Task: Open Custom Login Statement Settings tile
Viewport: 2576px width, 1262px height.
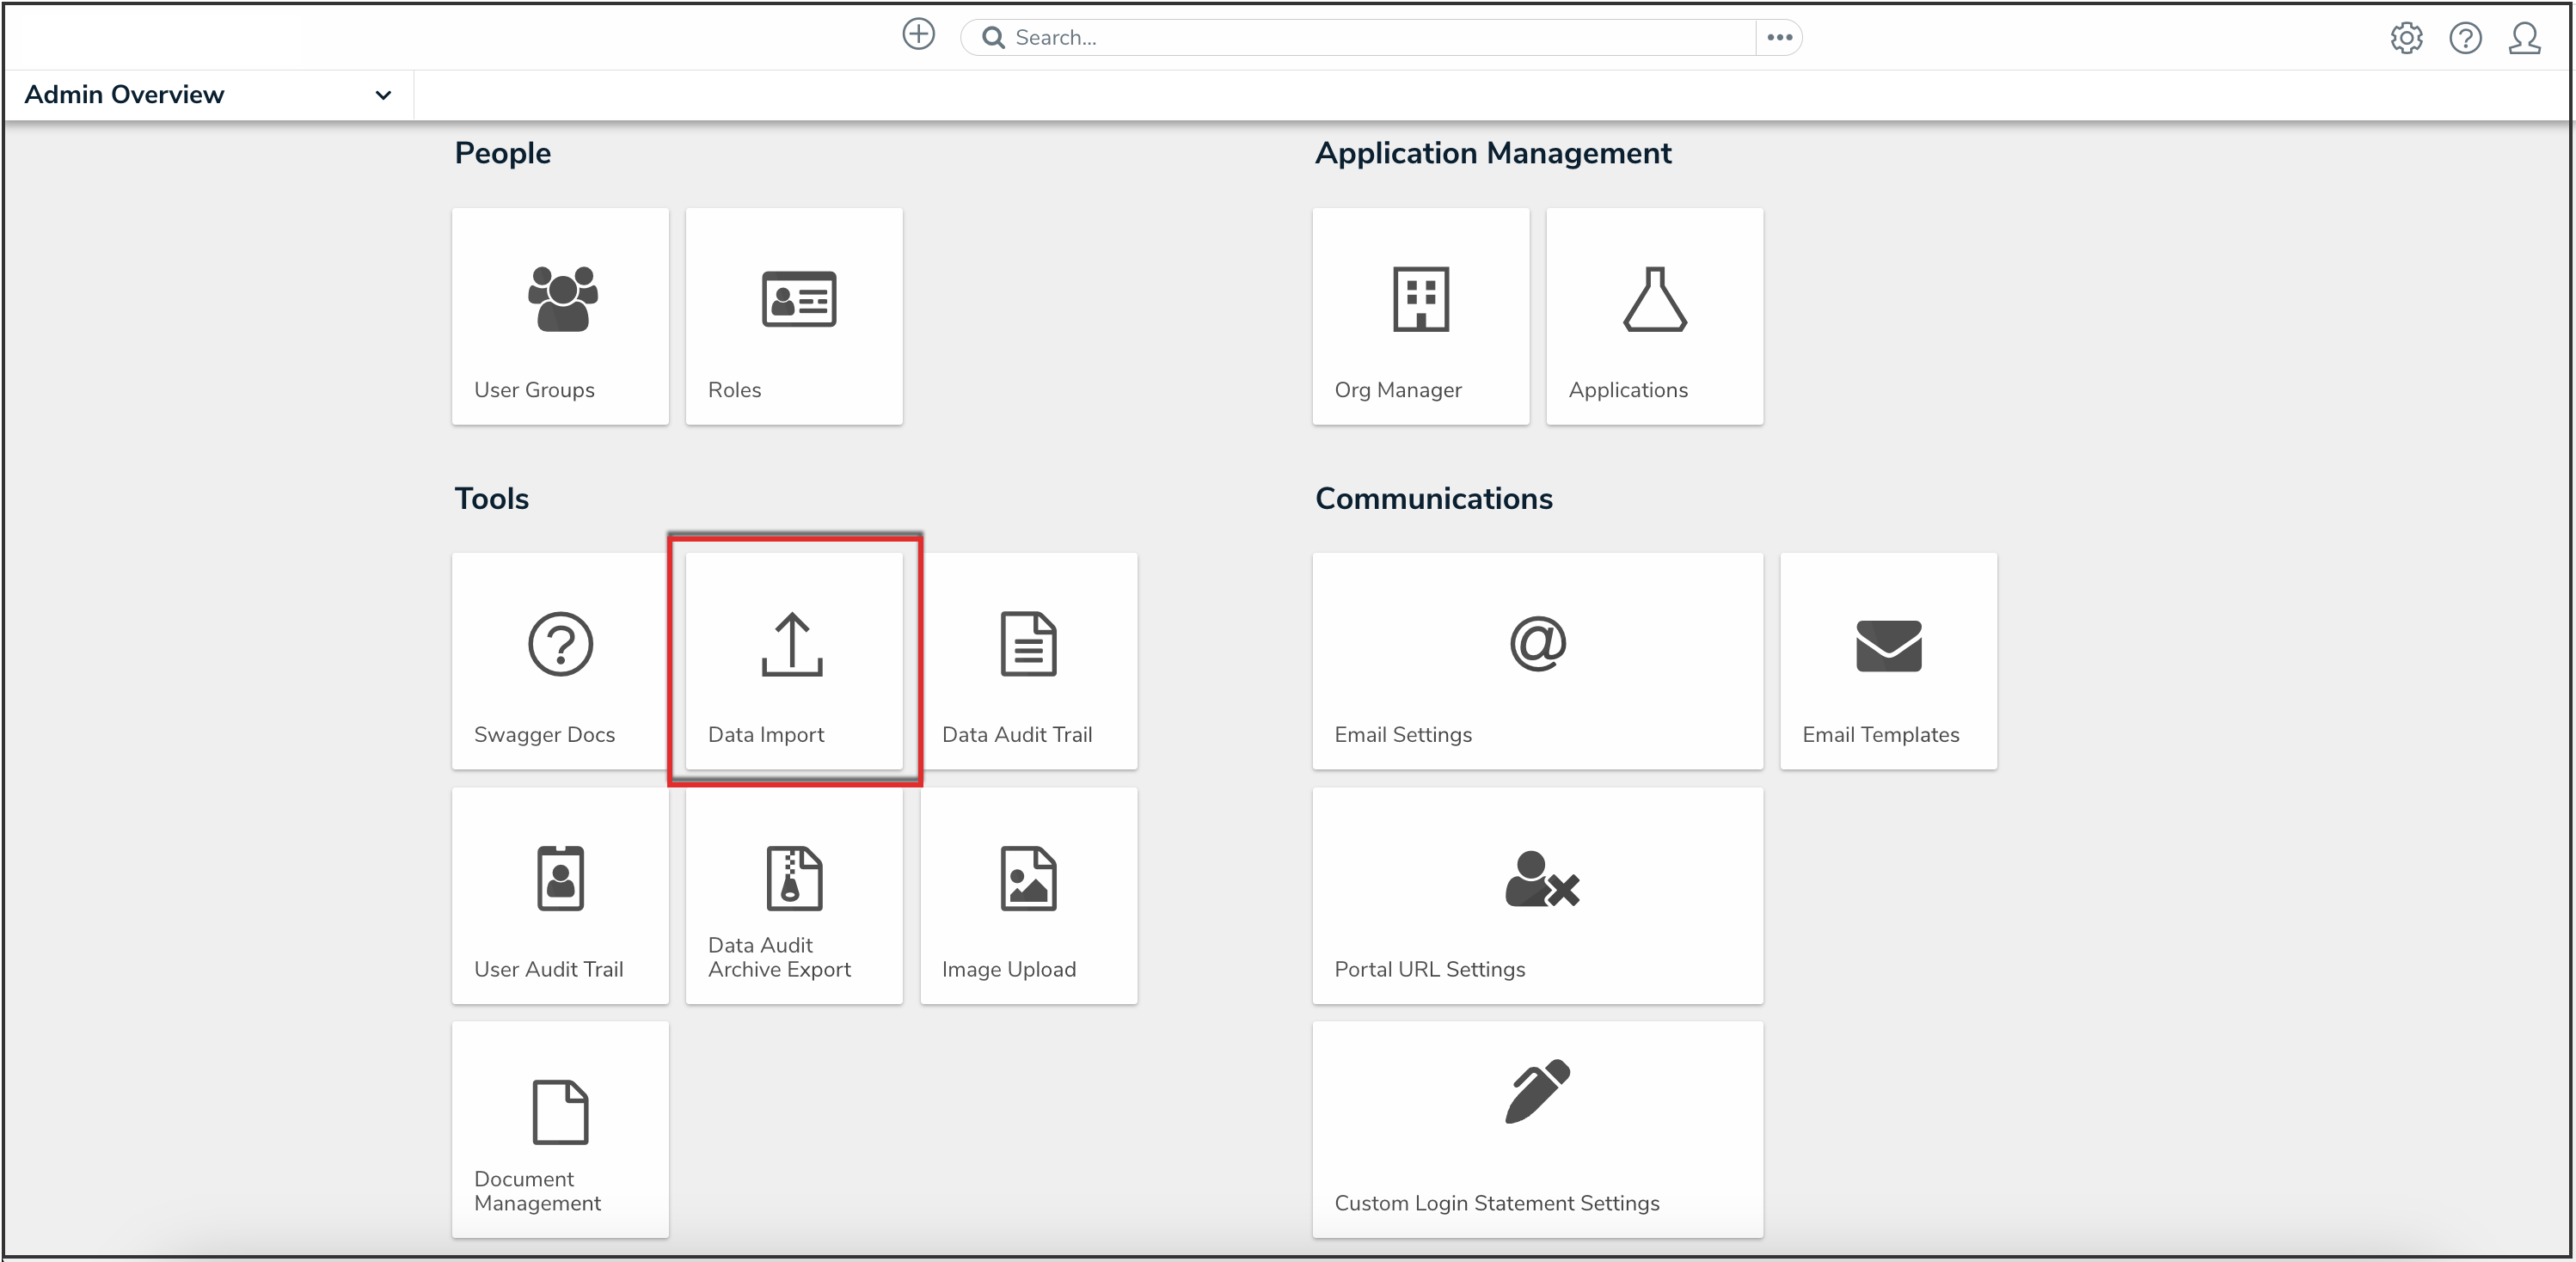Action: [1537, 1129]
